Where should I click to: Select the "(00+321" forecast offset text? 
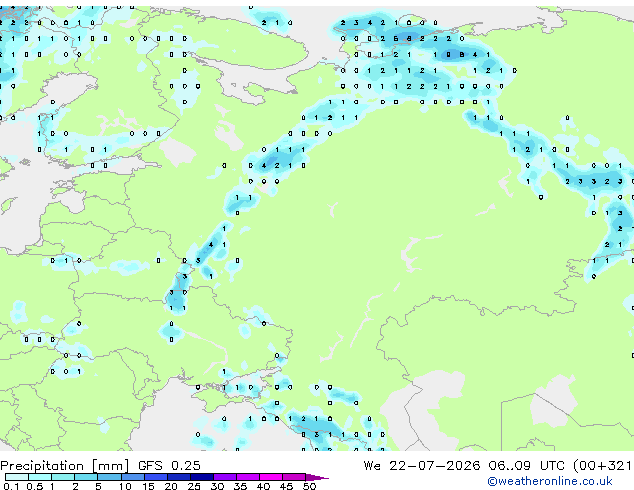coord(602,466)
